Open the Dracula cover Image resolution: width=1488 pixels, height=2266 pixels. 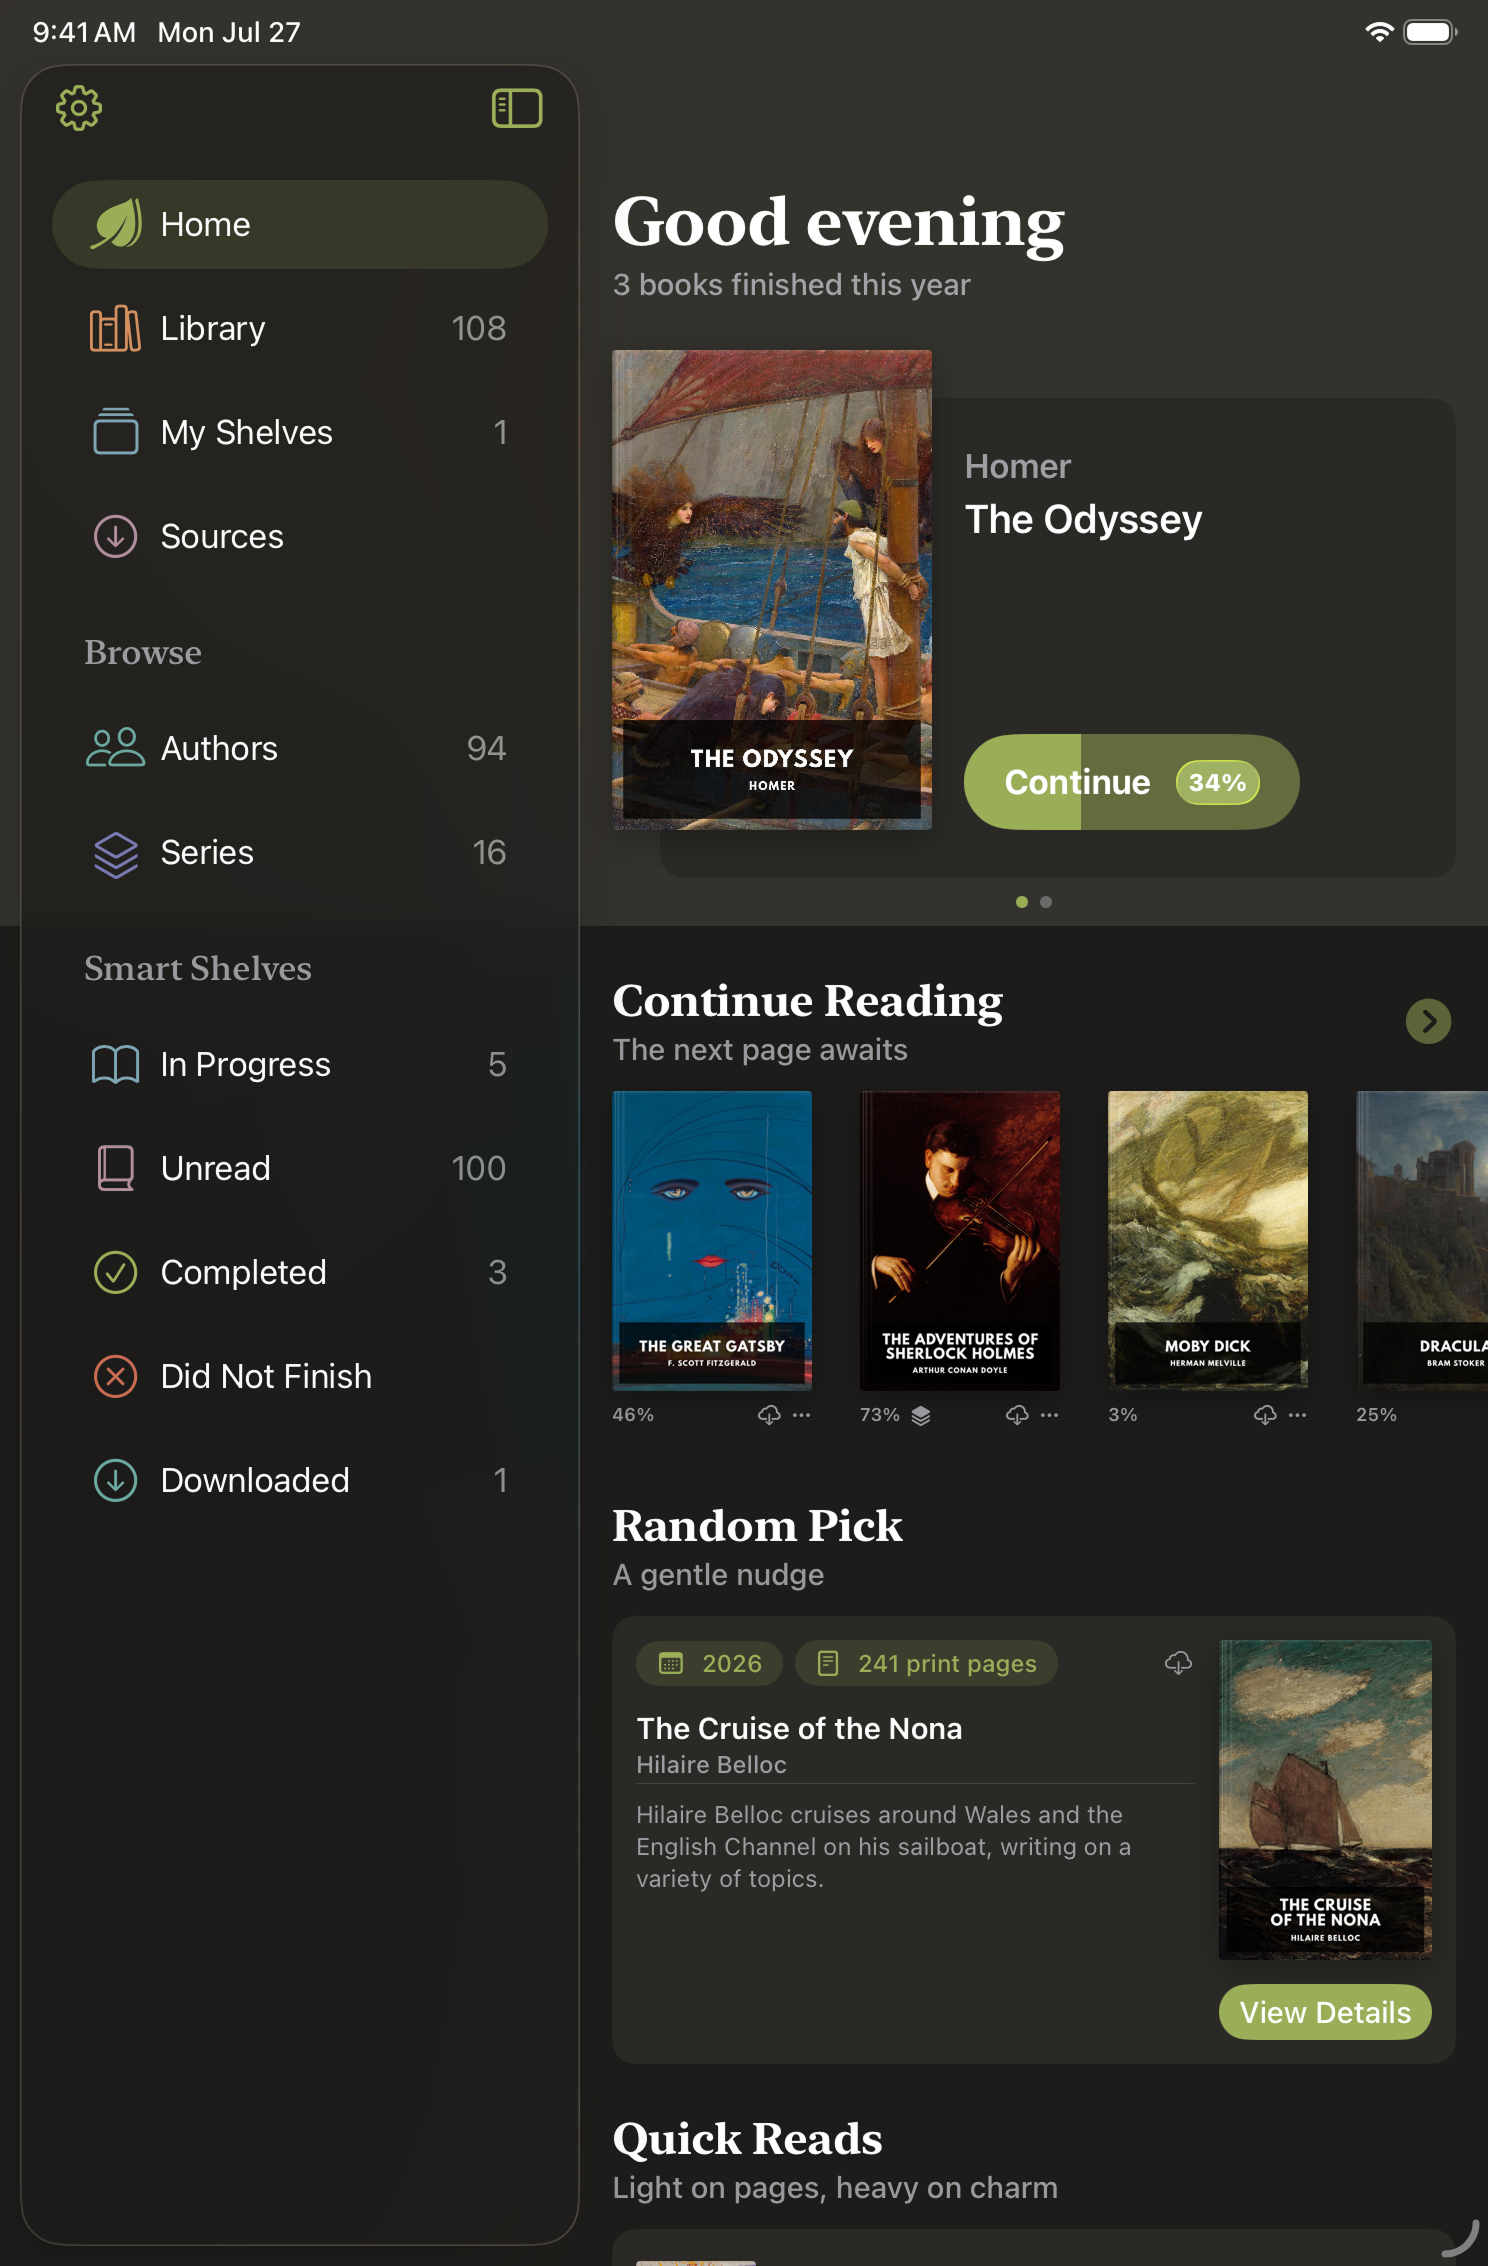(x=1422, y=1240)
